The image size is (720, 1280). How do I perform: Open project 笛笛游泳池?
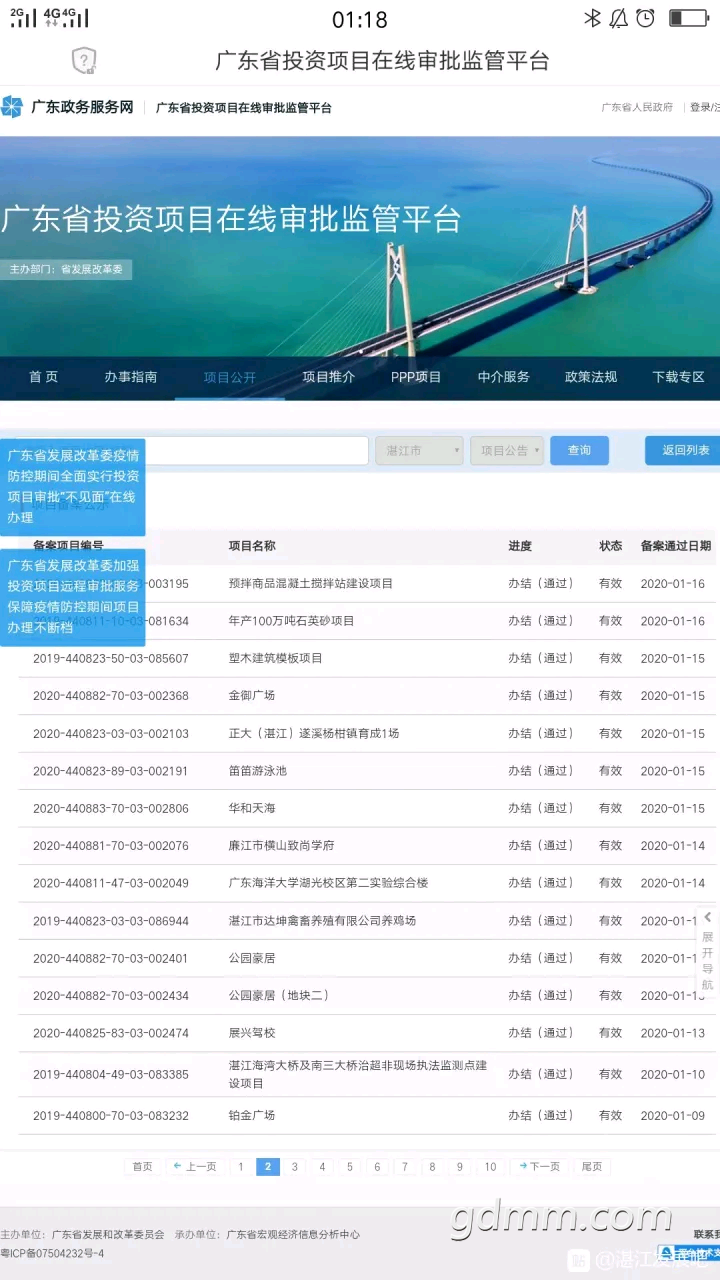click(x=258, y=771)
